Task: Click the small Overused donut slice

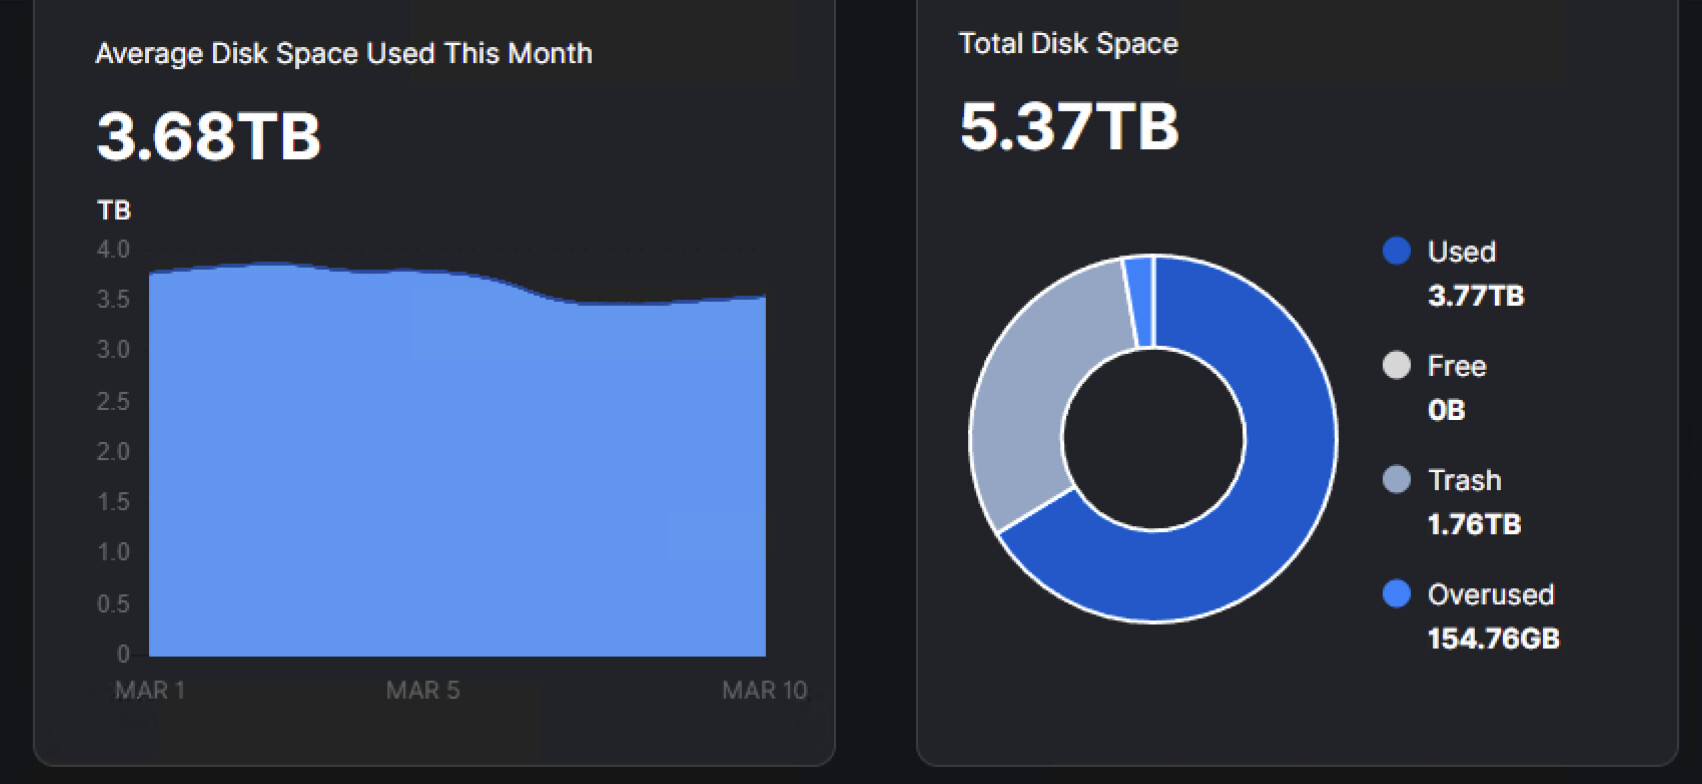Action: point(1139,301)
